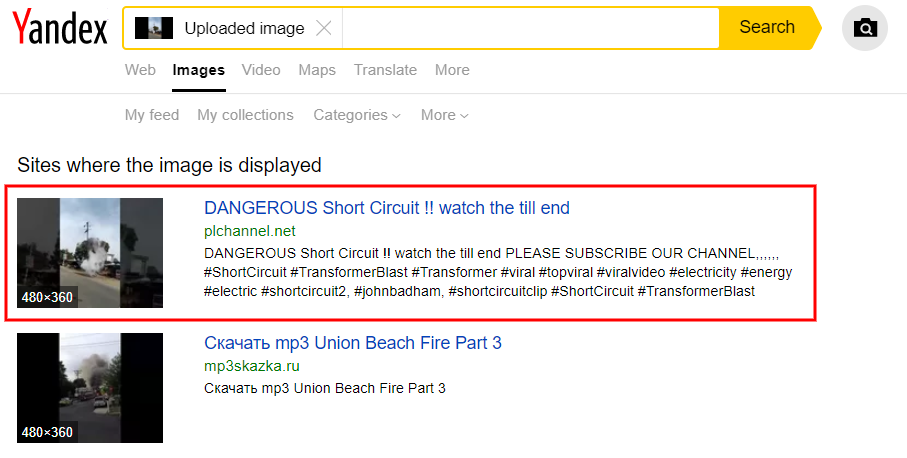Screen dimensions: 907x458
Task: Click the Yandex logo
Action: point(60,27)
